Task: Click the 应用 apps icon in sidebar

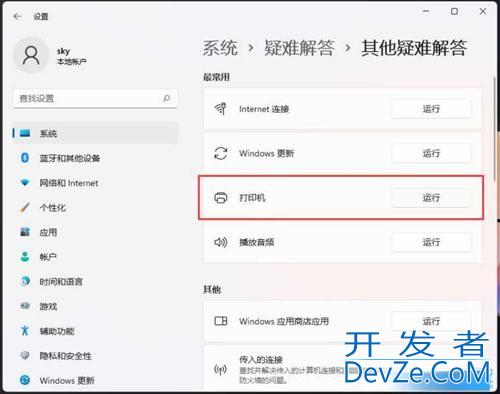Action: [25, 232]
